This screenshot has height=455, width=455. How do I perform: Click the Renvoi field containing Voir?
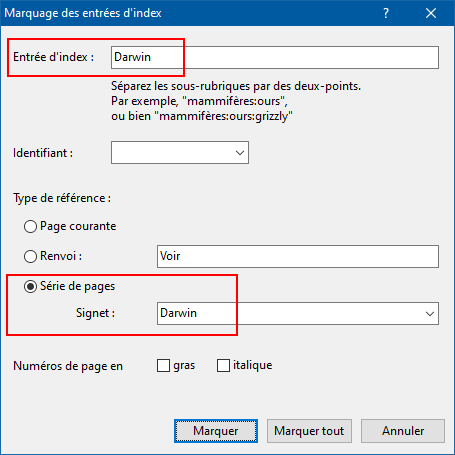tap(298, 256)
